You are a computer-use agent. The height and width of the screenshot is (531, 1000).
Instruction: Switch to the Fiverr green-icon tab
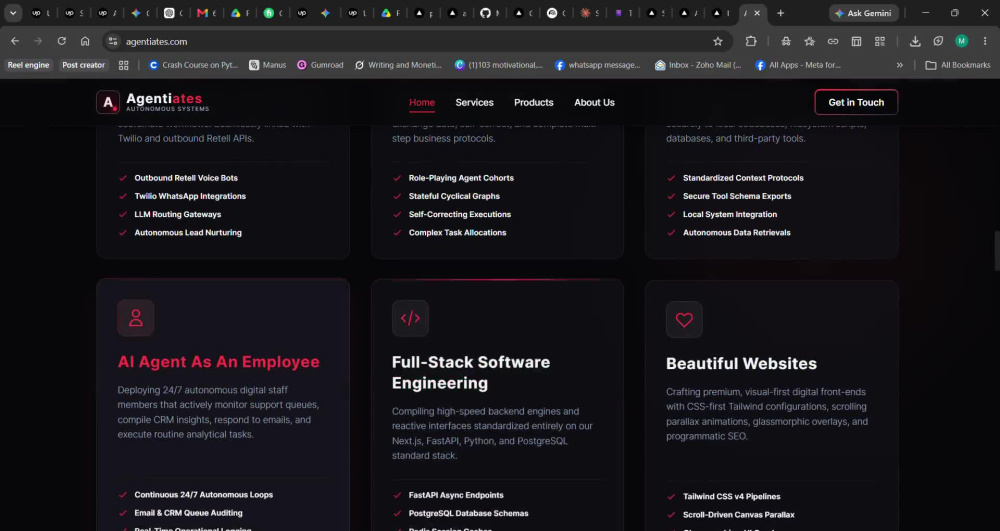272,13
